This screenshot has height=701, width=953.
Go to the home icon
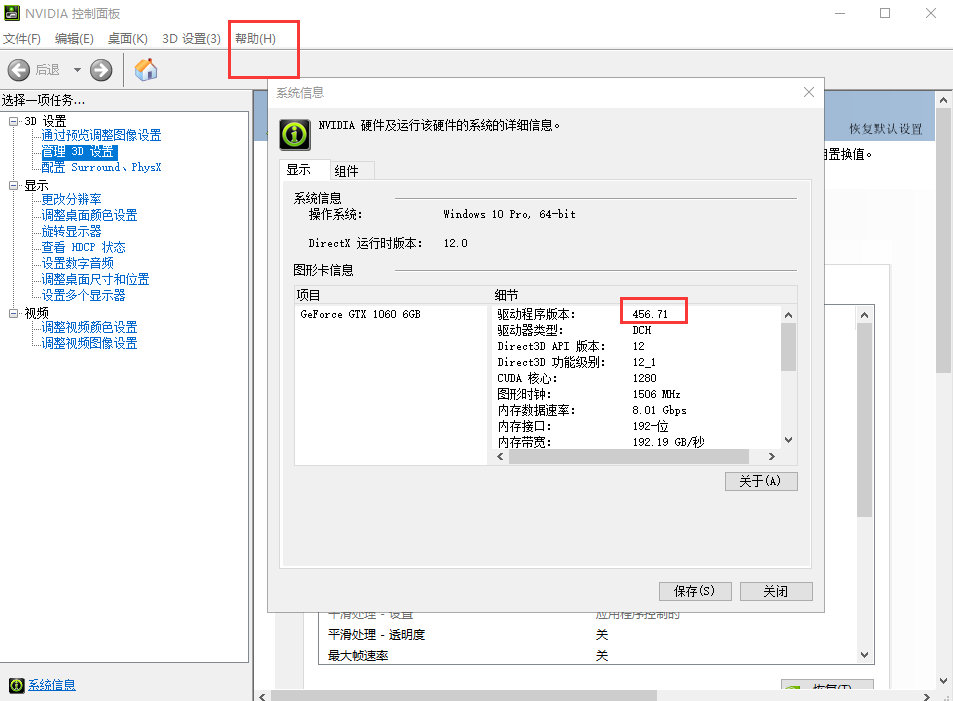(146, 70)
